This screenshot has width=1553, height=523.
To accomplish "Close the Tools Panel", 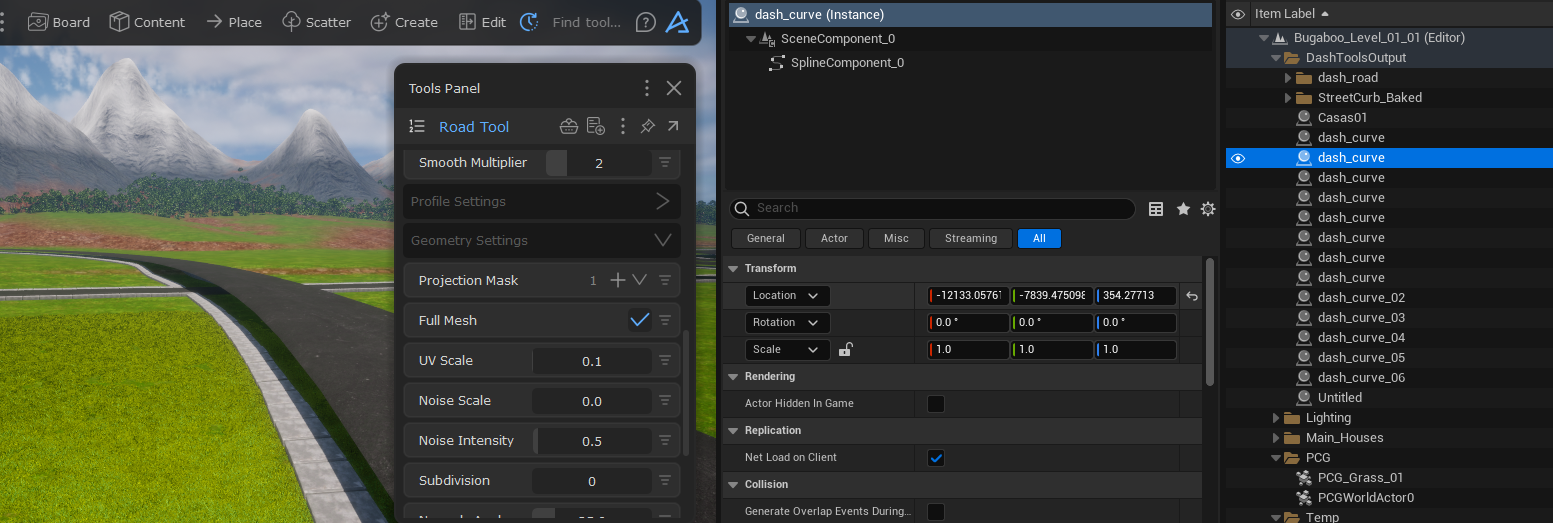I will coord(674,88).
